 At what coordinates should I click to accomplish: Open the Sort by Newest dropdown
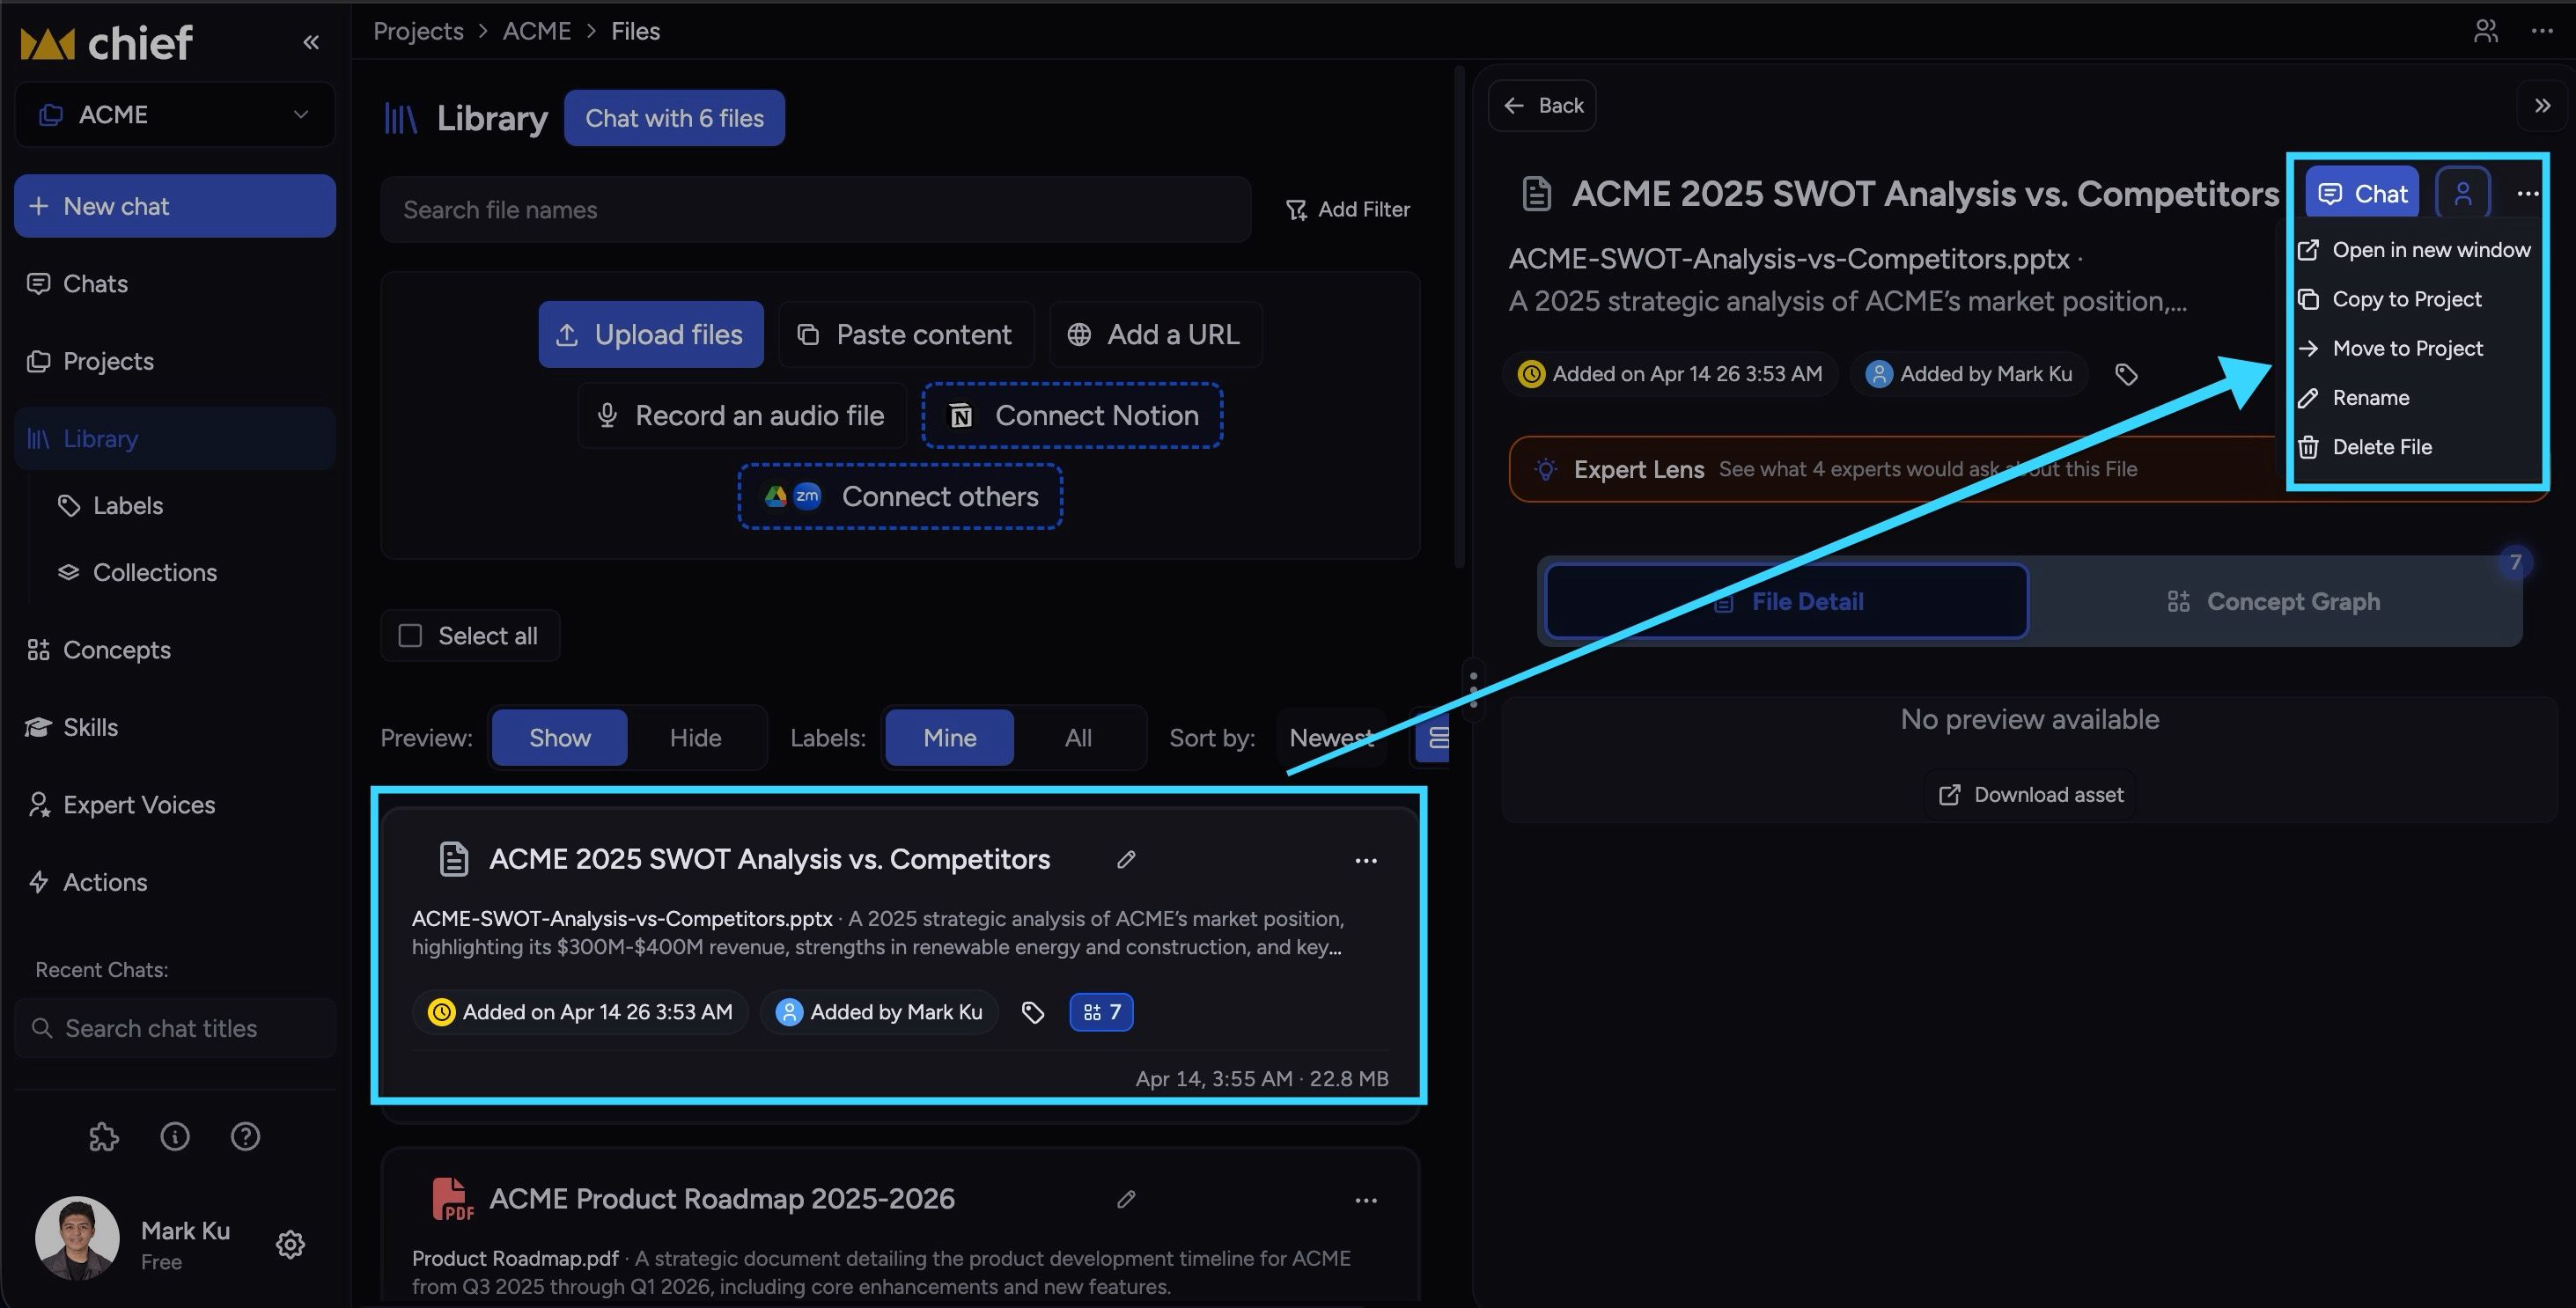(1331, 738)
